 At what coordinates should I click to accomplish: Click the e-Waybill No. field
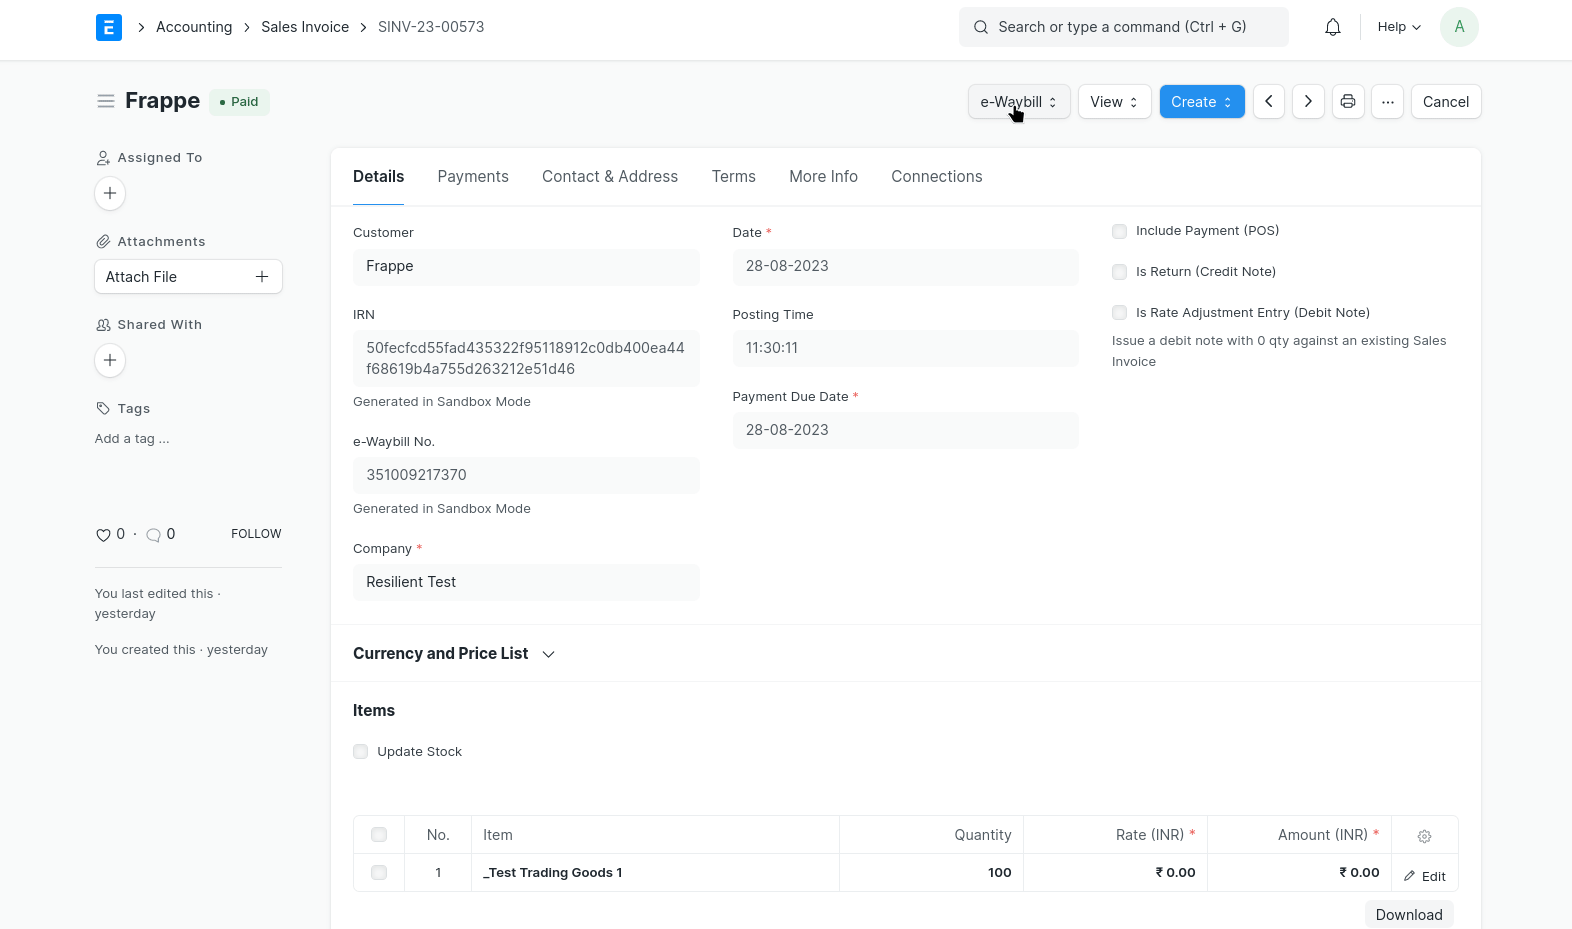point(526,476)
